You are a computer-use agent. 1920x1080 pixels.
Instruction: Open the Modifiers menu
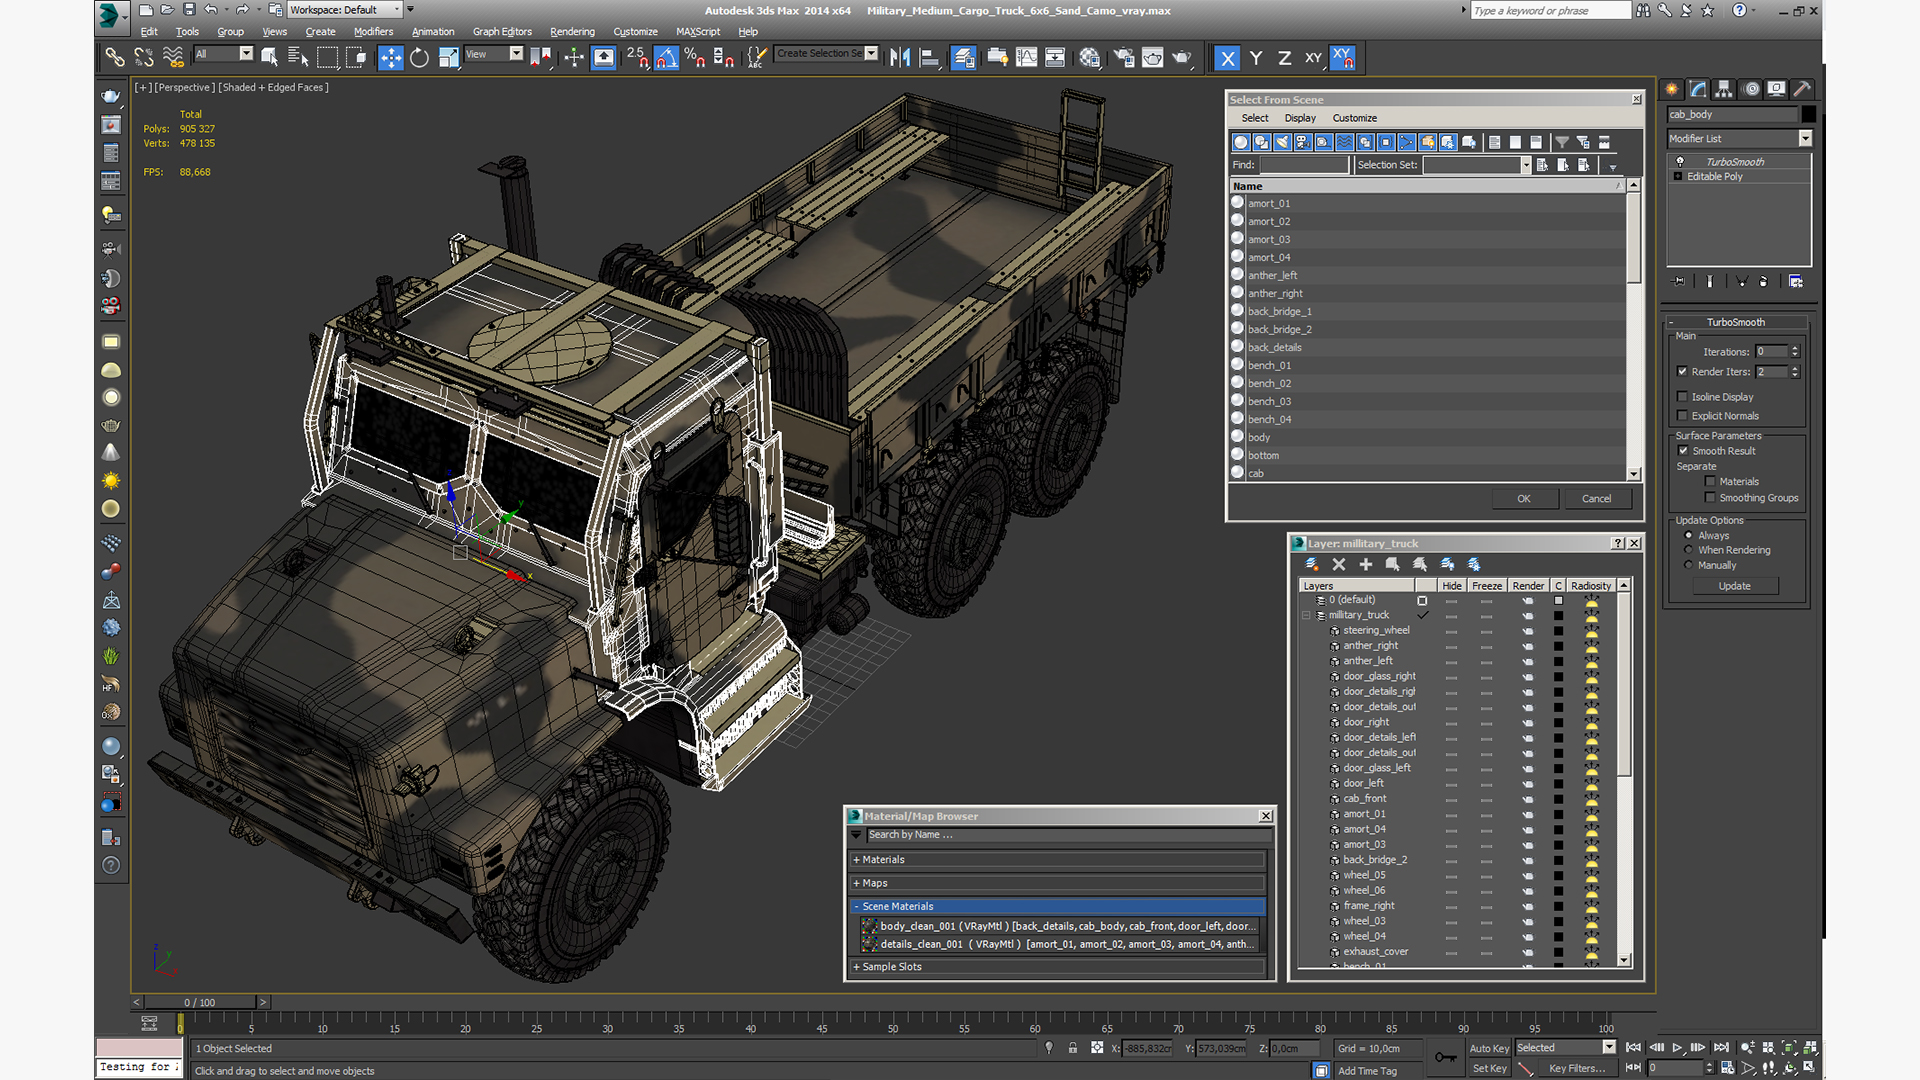point(373,32)
